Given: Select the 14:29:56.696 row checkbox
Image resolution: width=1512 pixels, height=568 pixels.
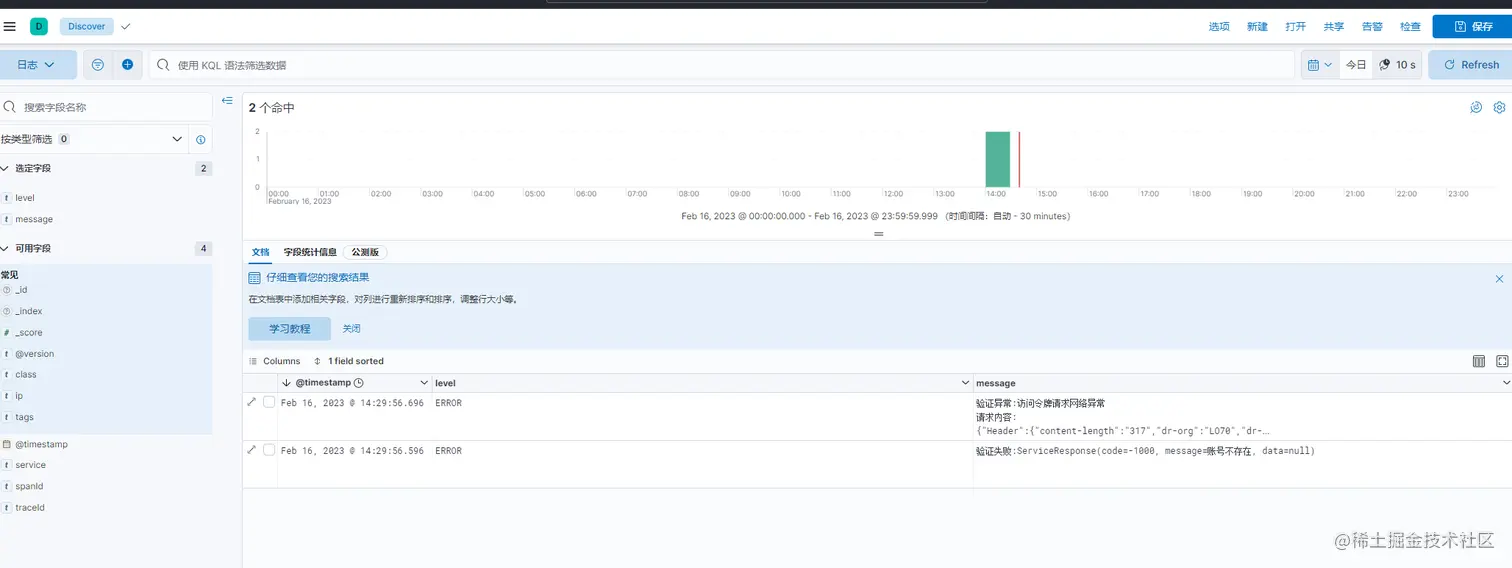Looking at the screenshot, I should click(269, 402).
